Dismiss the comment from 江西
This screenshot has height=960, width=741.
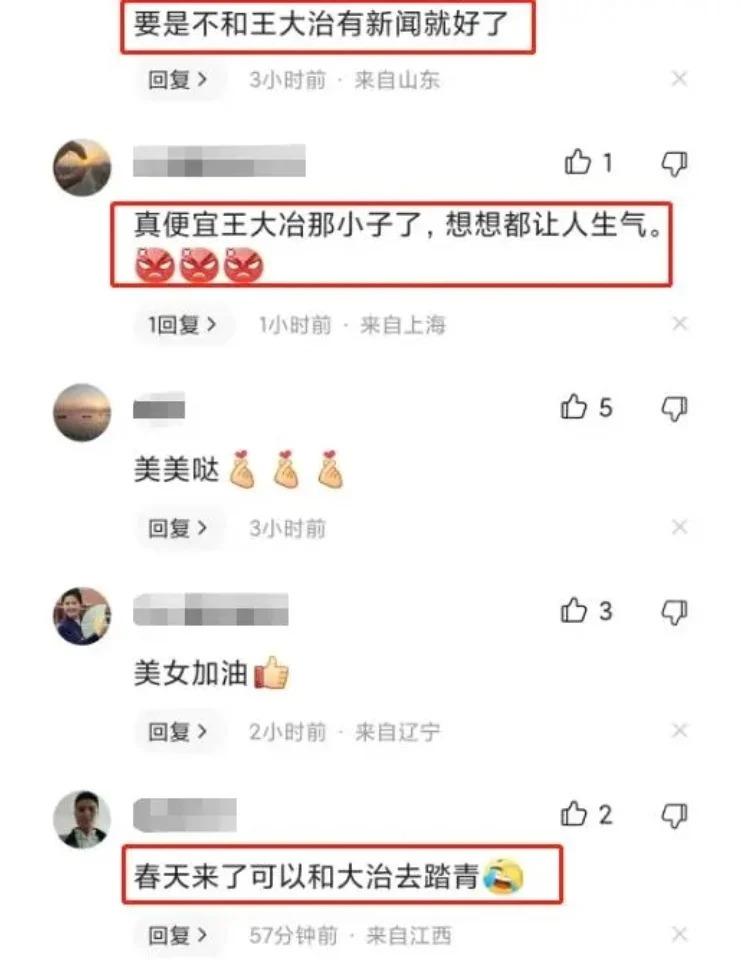(679, 934)
